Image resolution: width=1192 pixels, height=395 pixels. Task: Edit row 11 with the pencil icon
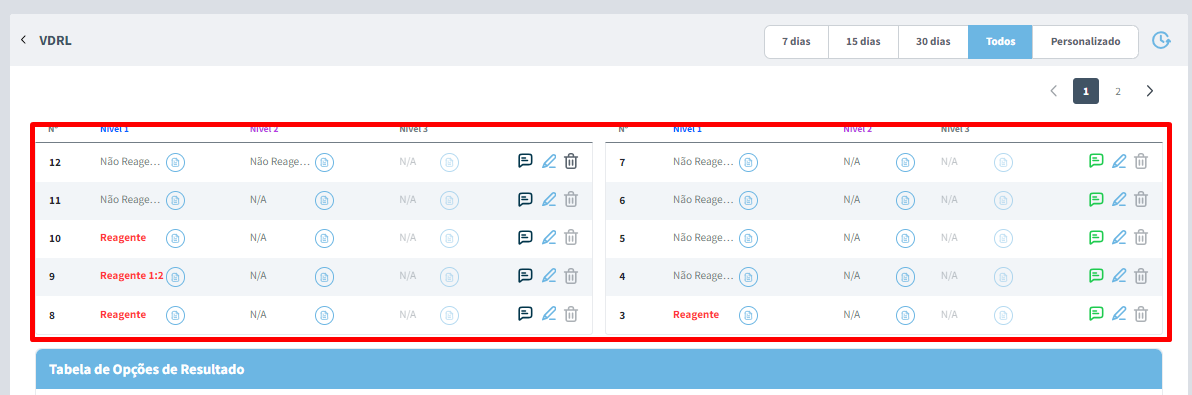click(x=549, y=199)
